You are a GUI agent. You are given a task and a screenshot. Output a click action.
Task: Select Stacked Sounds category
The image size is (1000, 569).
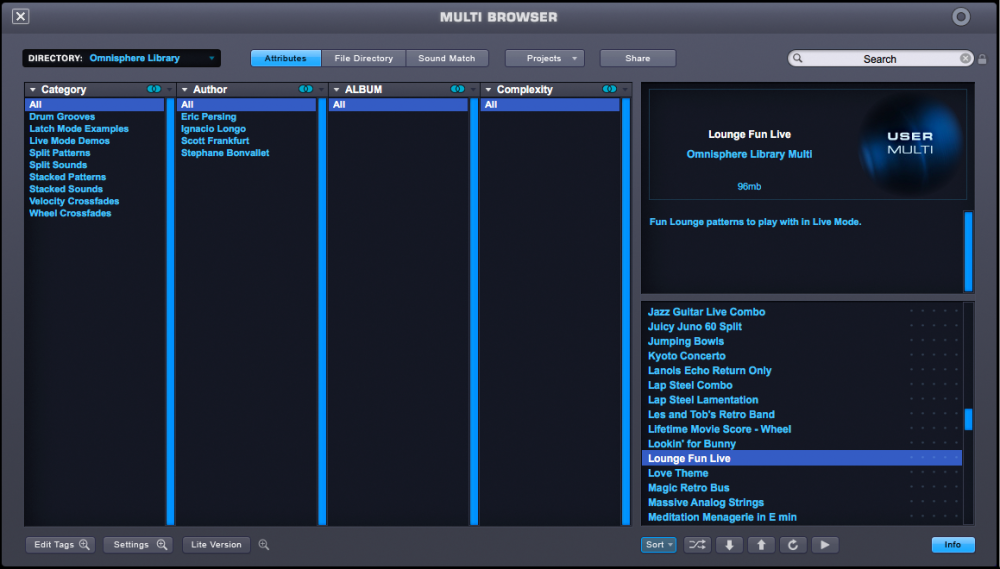pos(66,189)
